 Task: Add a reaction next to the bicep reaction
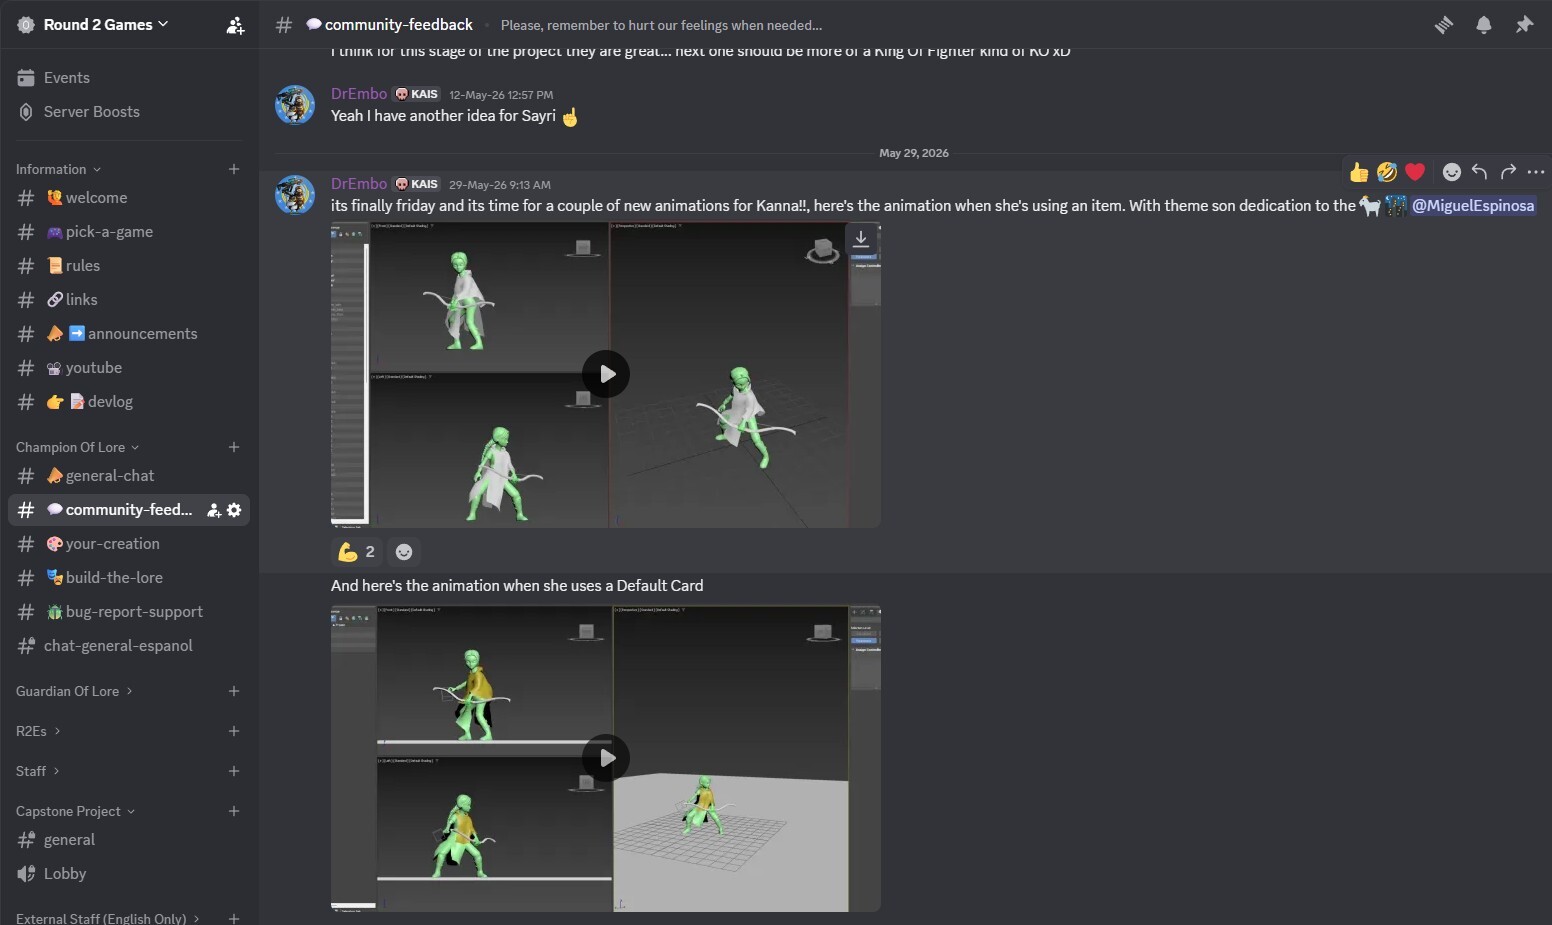tap(404, 552)
